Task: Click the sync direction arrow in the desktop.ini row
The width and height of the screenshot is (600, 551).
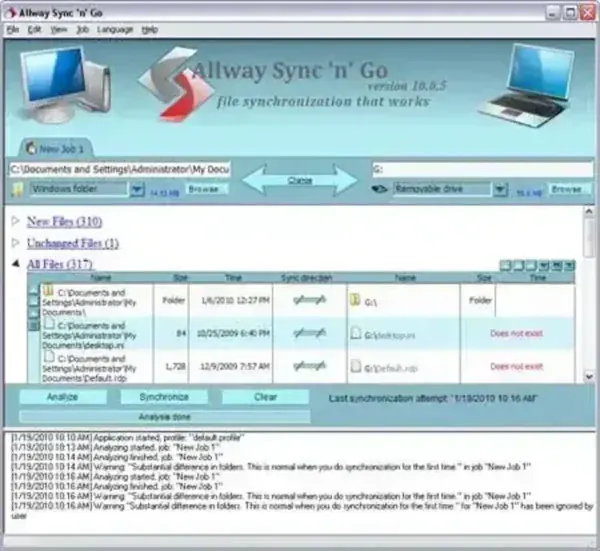Action: click(x=310, y=333)
